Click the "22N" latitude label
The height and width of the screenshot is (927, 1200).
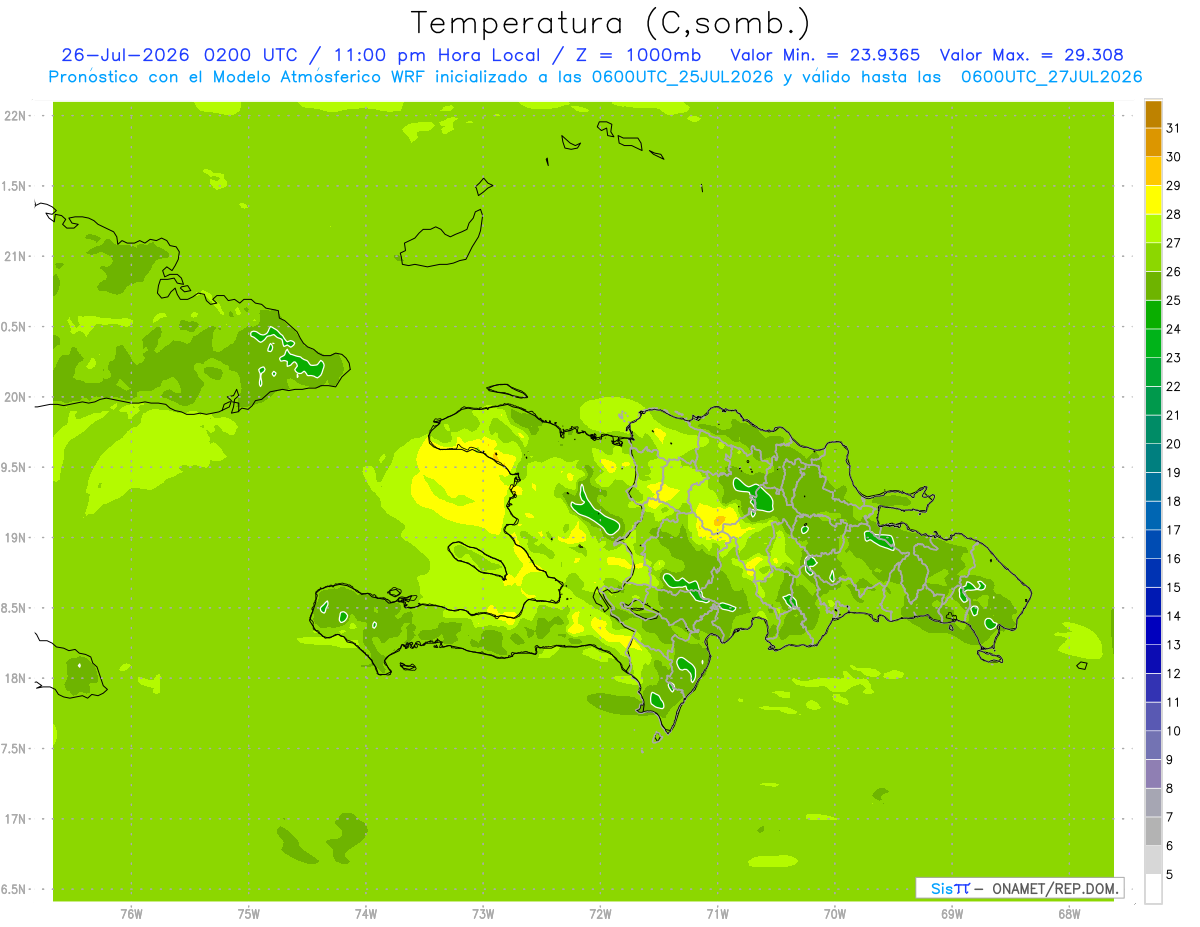click(15, 116)
